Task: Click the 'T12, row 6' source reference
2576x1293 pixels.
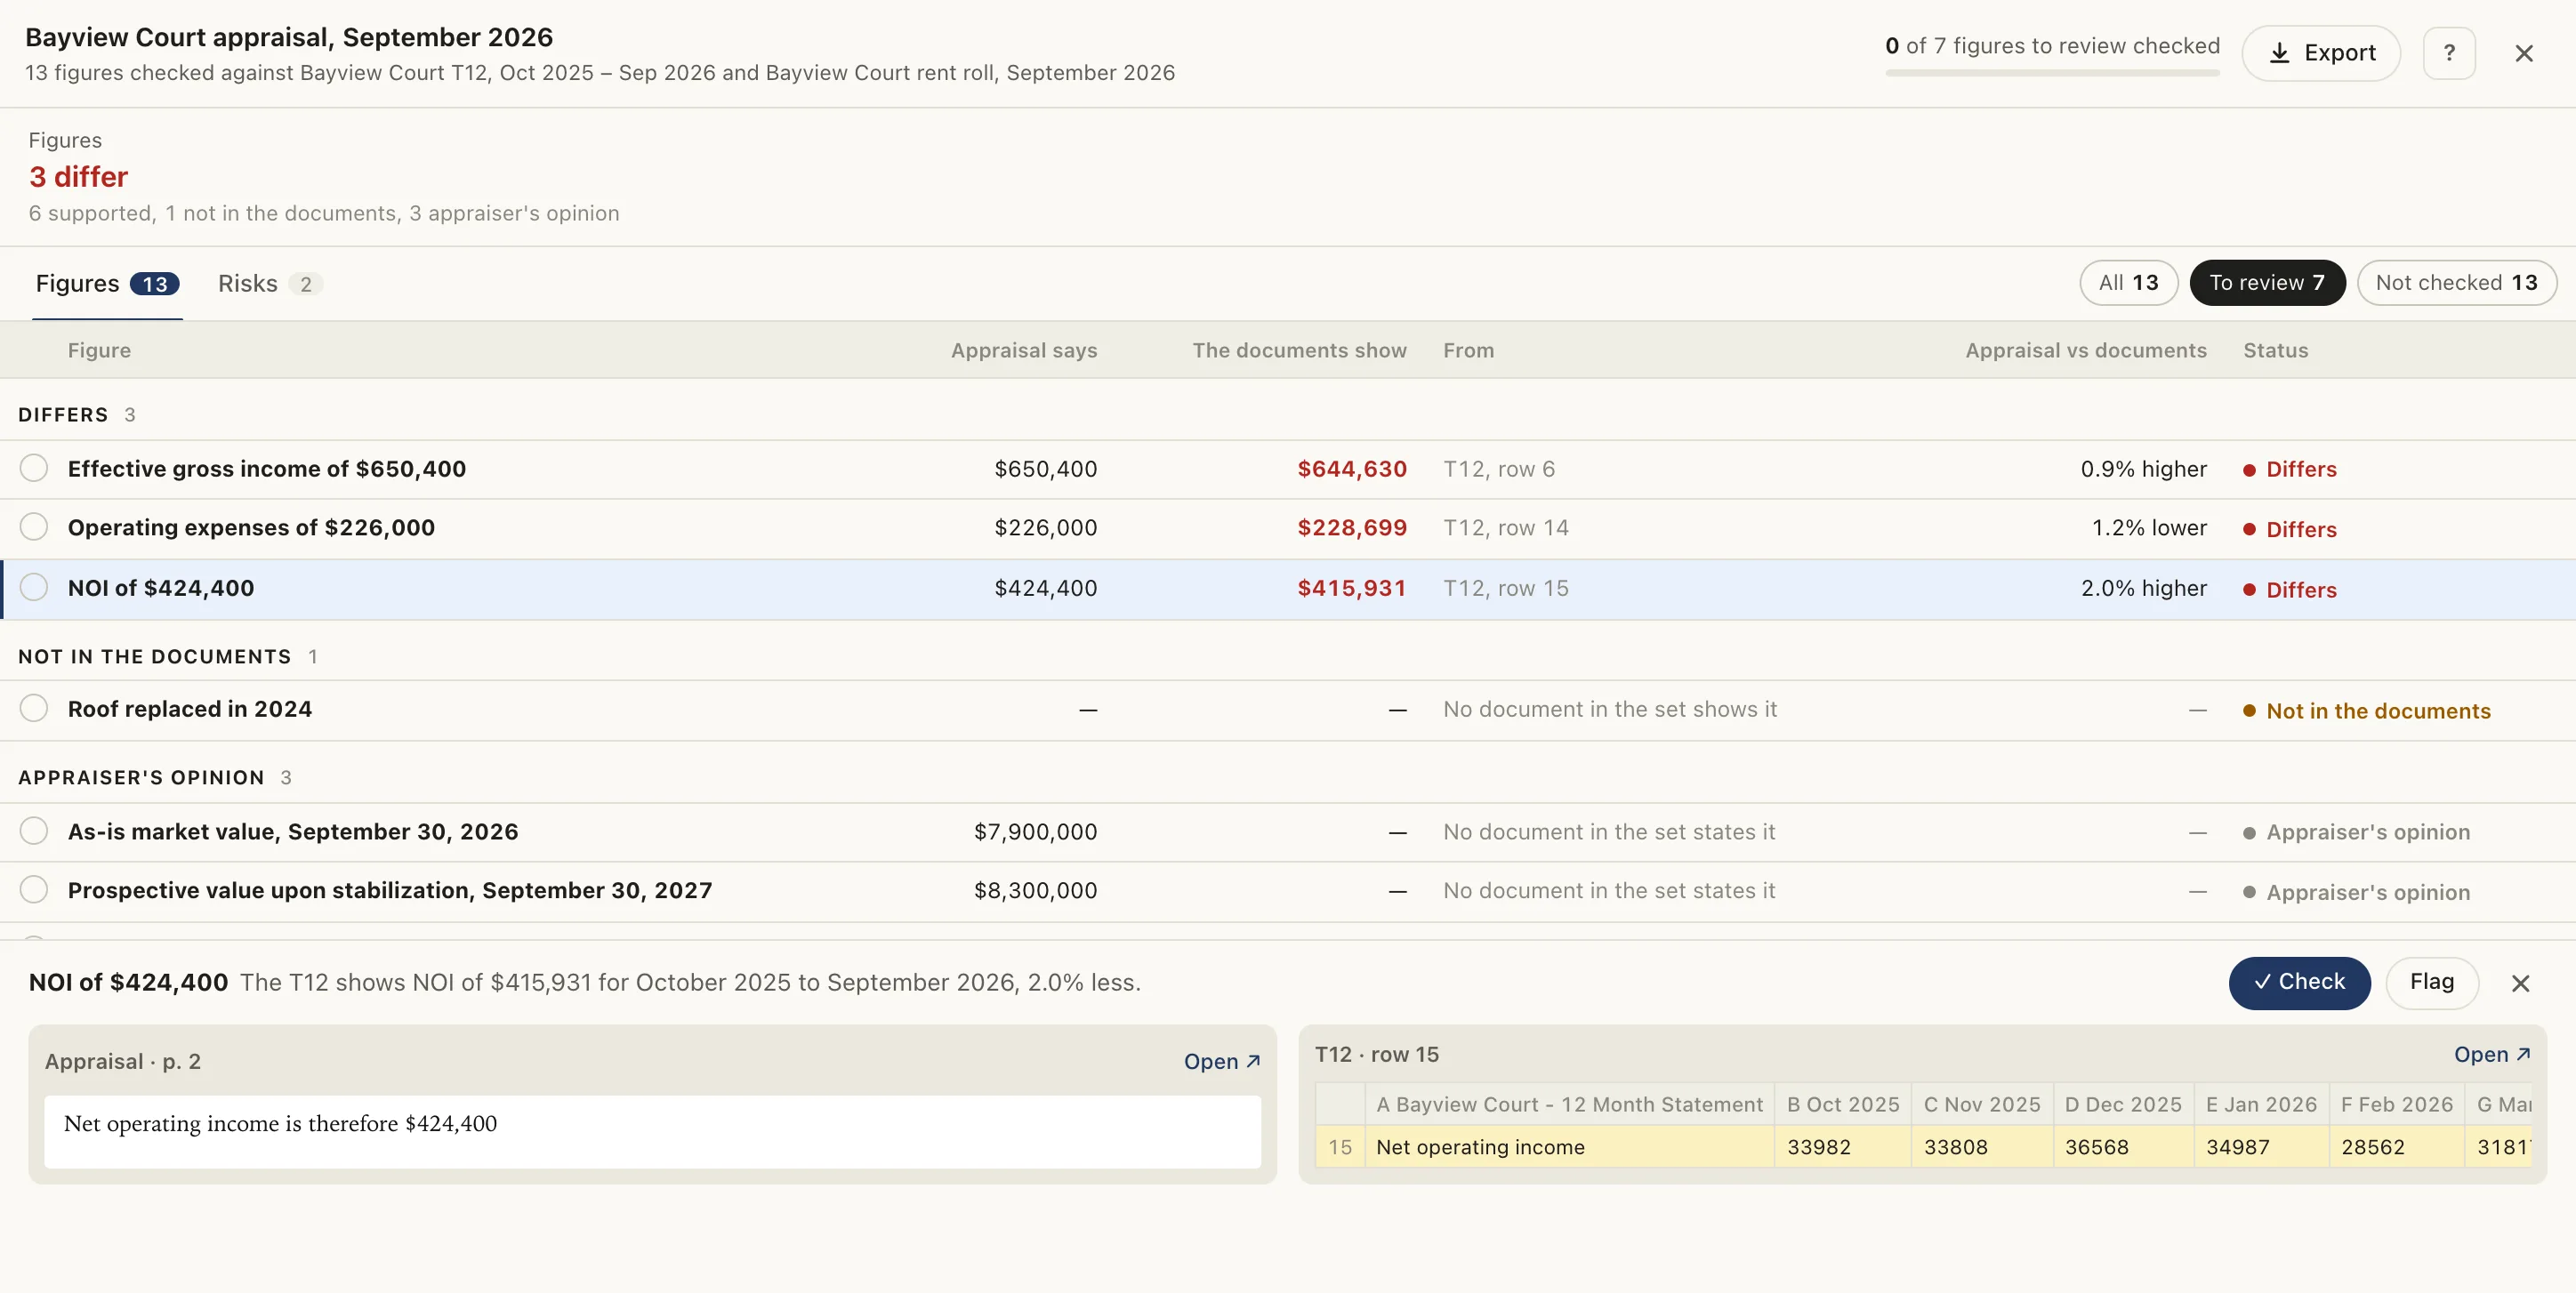Action: click(1499, 469)
